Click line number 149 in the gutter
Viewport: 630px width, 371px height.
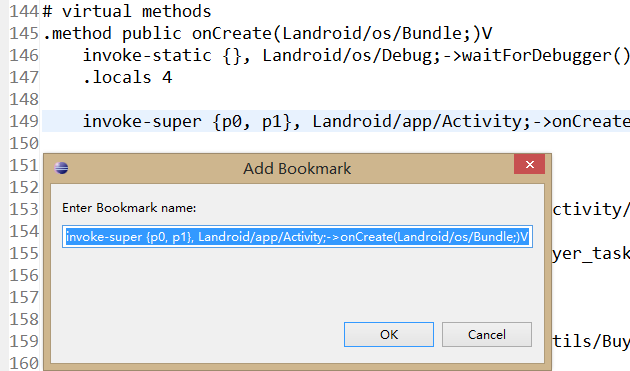[24, 121]
